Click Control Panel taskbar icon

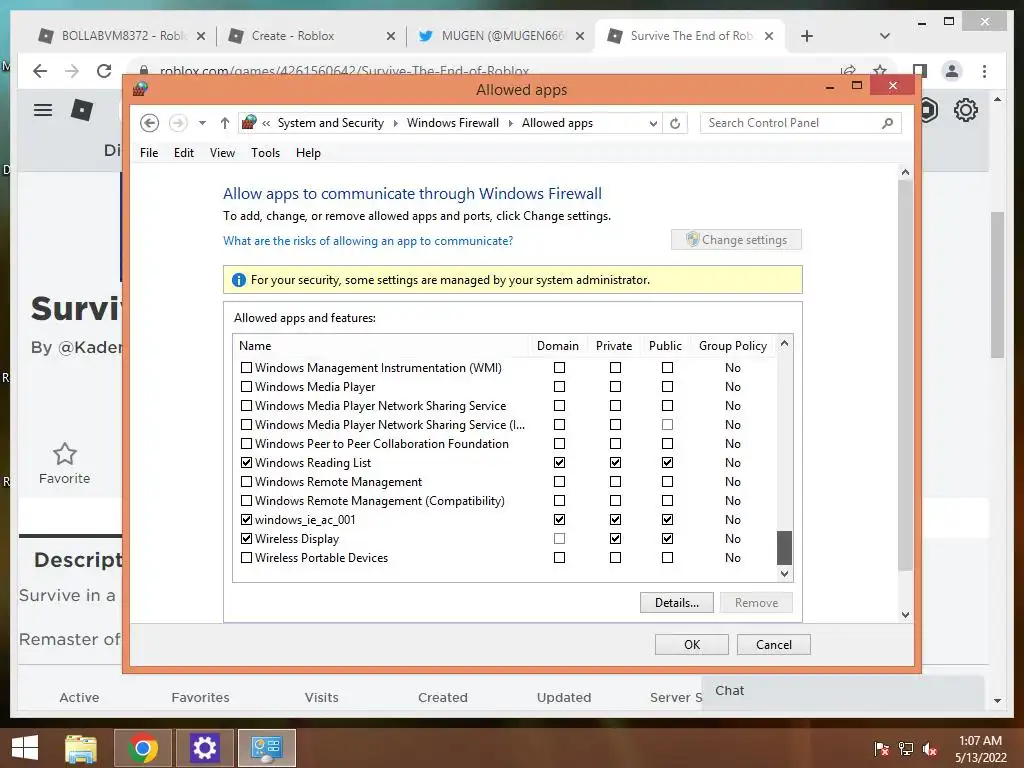pos(266,748)
